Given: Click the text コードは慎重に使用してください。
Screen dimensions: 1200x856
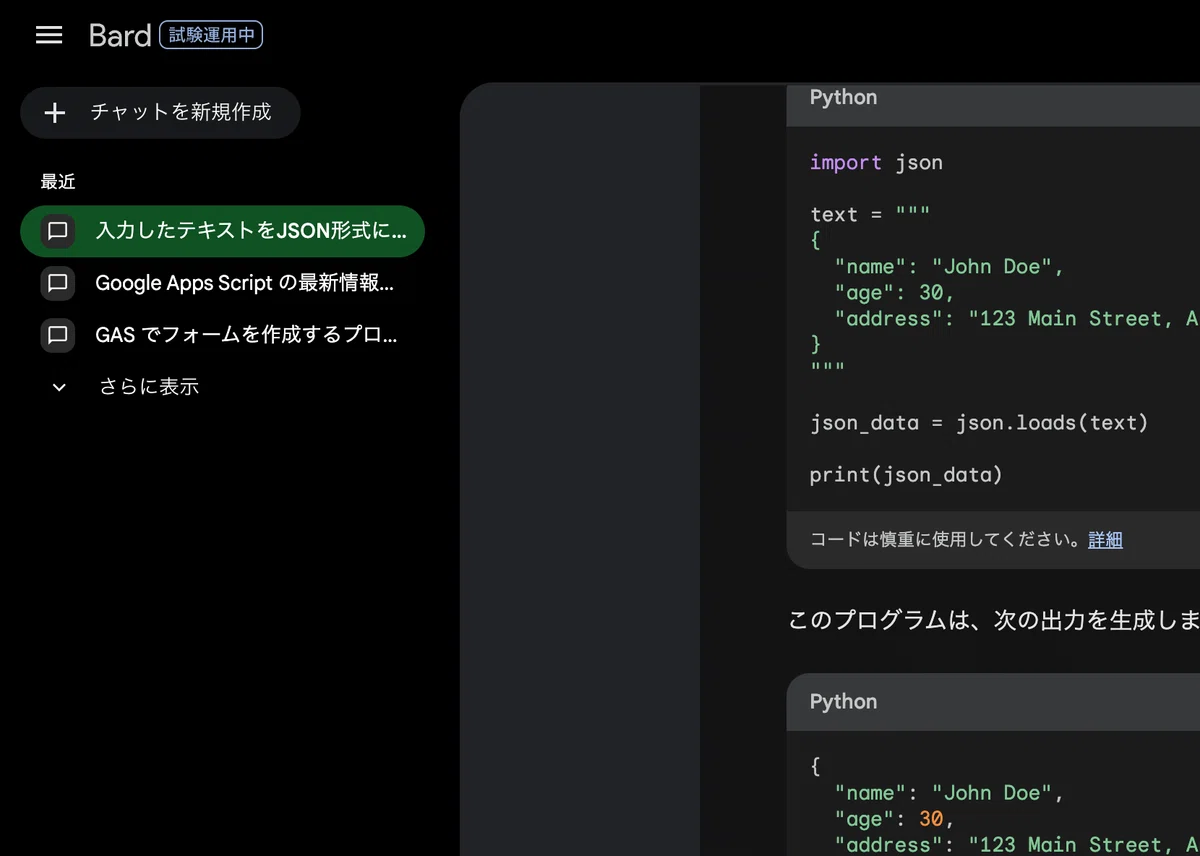Looking at the screenshot, I should (x=948, y=540).
